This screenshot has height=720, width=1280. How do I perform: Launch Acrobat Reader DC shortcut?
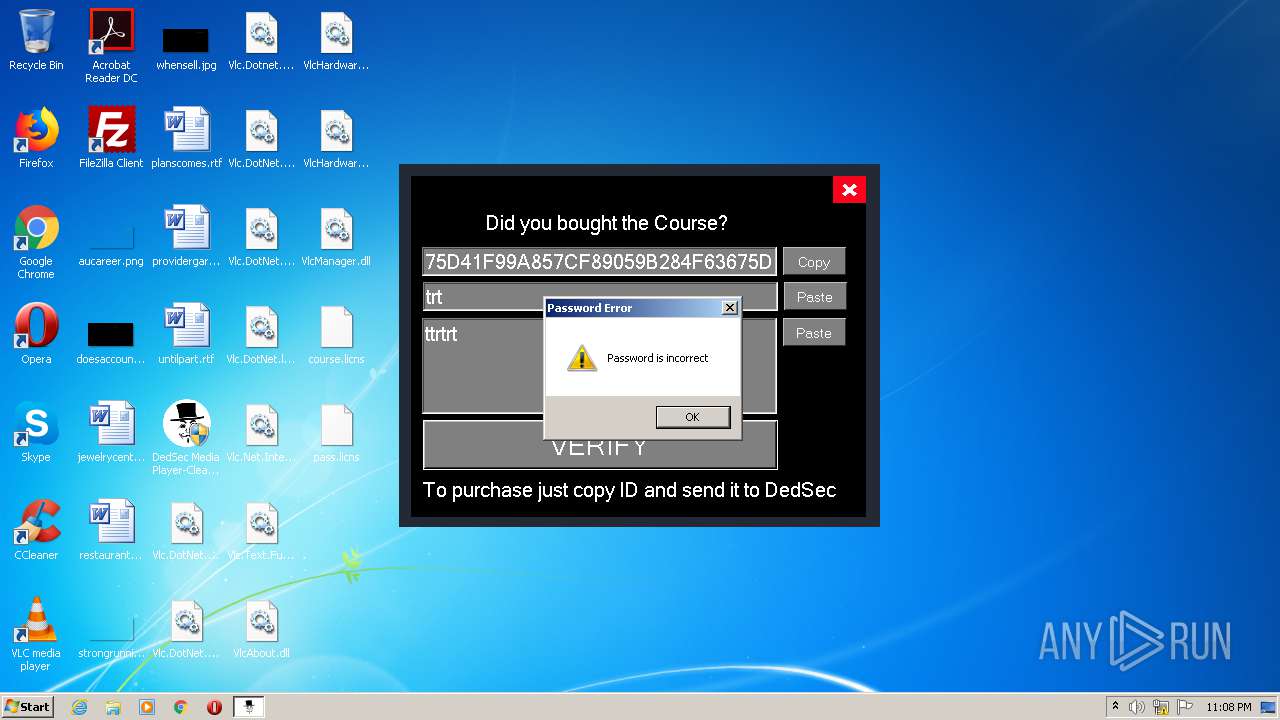[x=111, y=46]
